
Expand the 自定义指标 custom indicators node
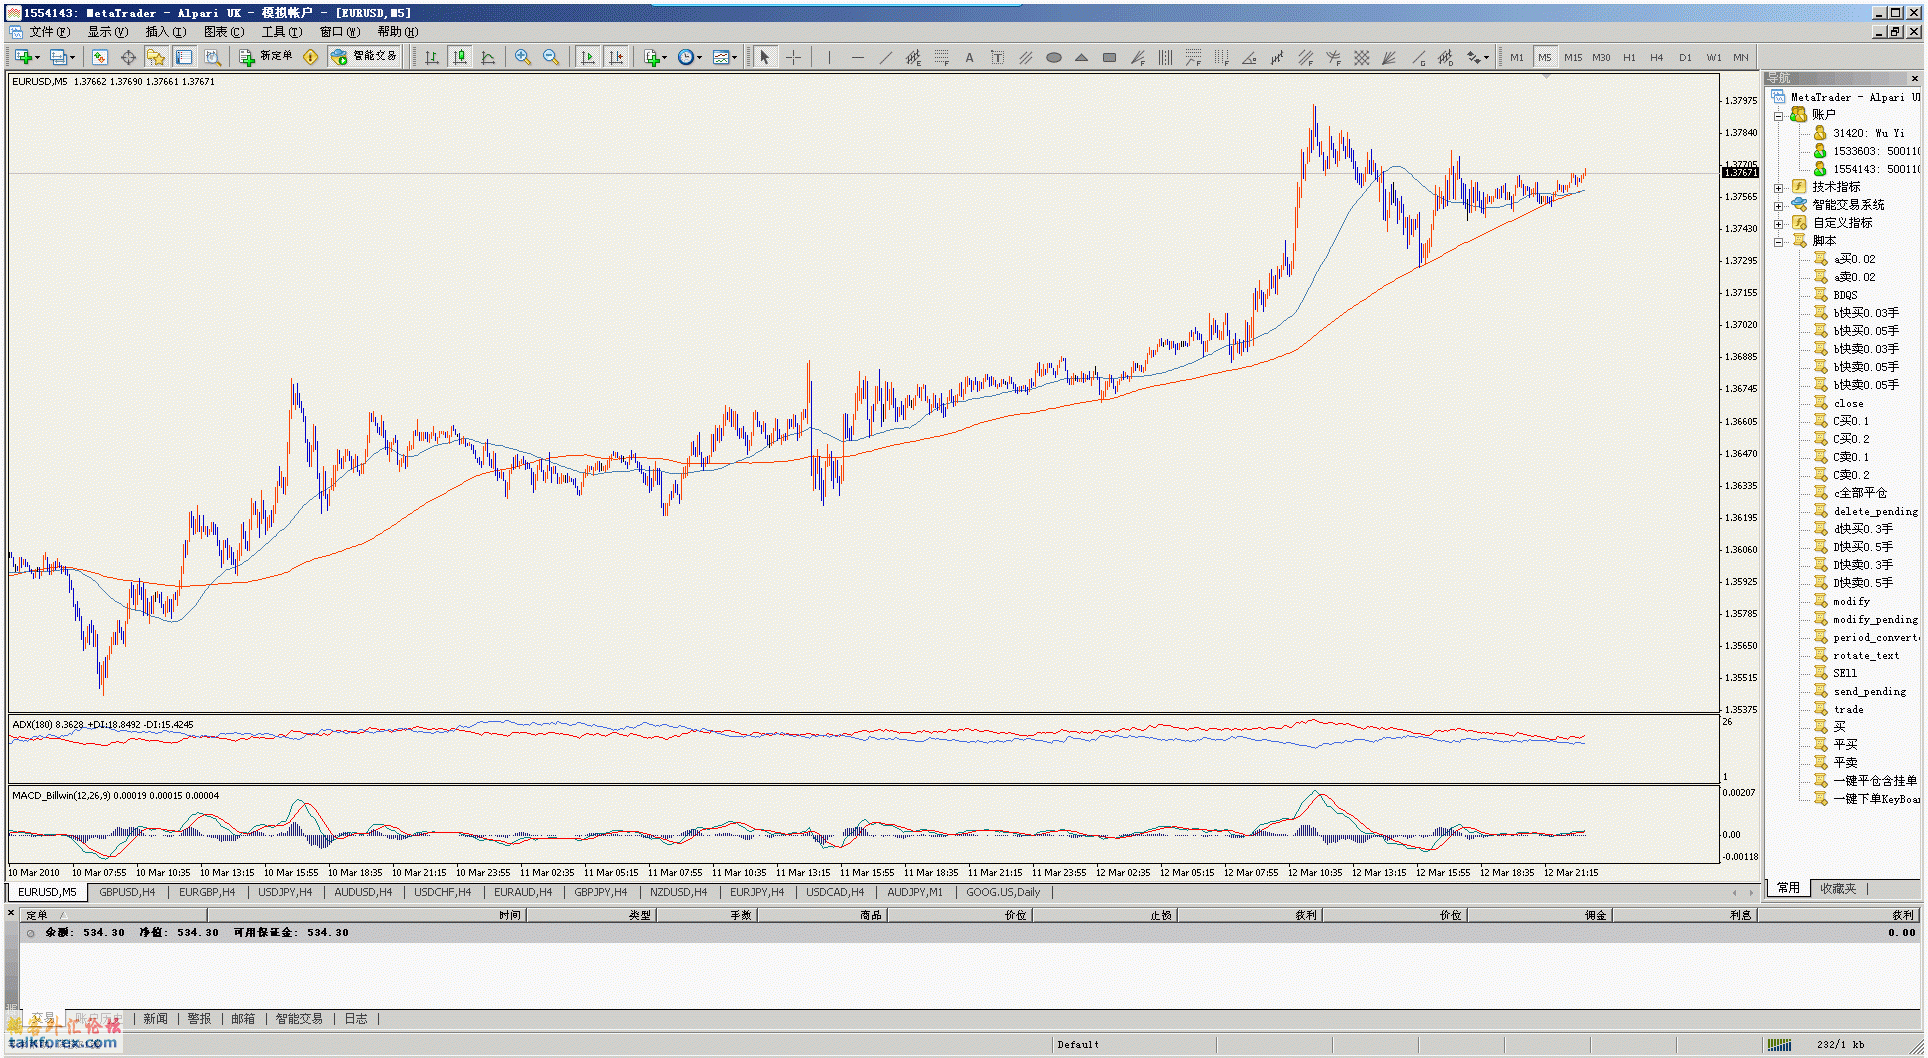[x=1779, y=224]
